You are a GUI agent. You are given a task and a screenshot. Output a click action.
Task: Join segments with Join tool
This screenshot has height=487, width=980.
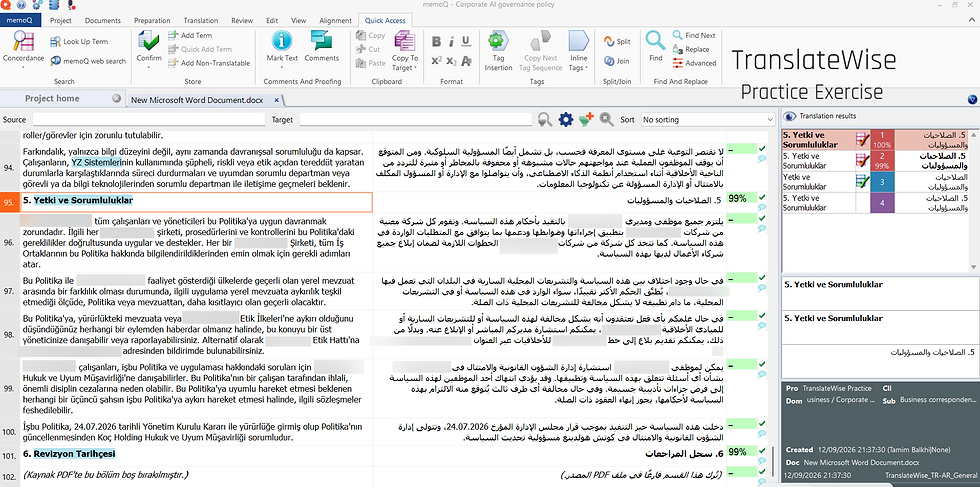[616, 61]
